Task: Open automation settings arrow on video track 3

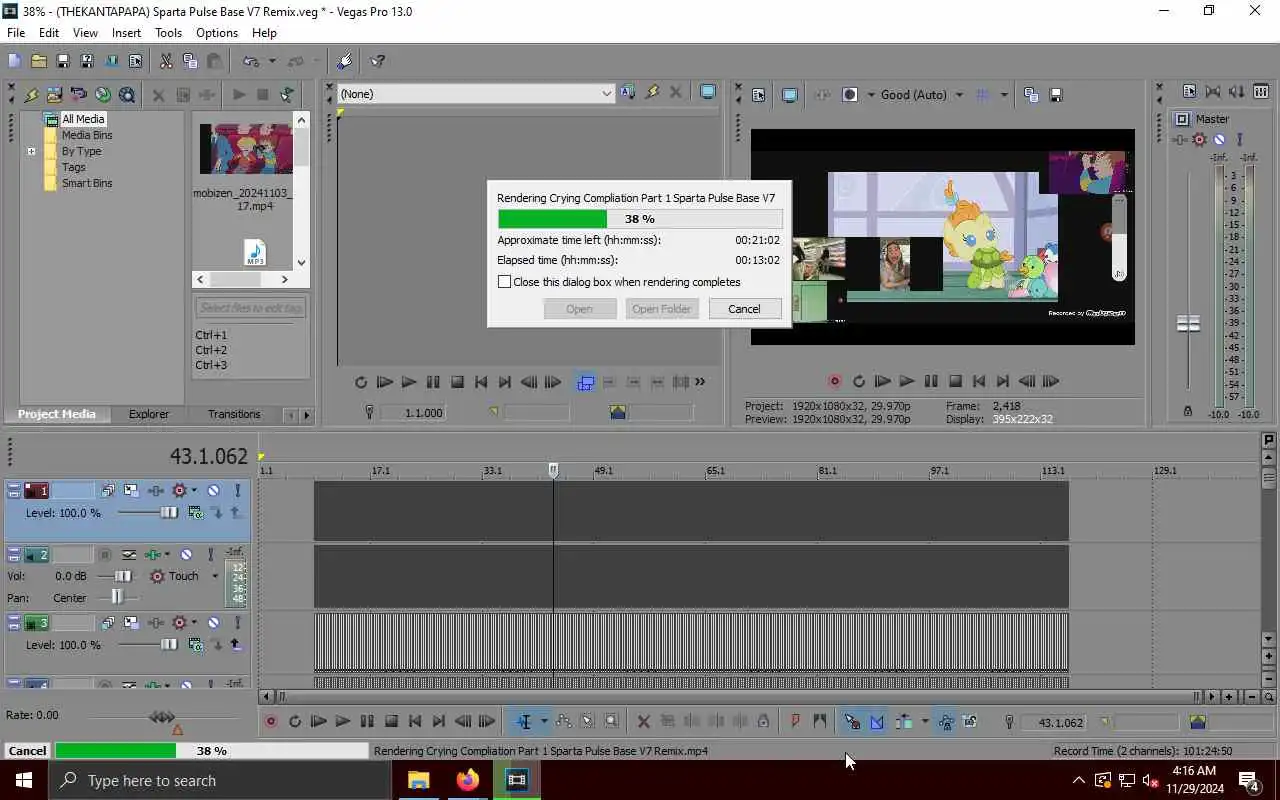Action: (194, 623)
